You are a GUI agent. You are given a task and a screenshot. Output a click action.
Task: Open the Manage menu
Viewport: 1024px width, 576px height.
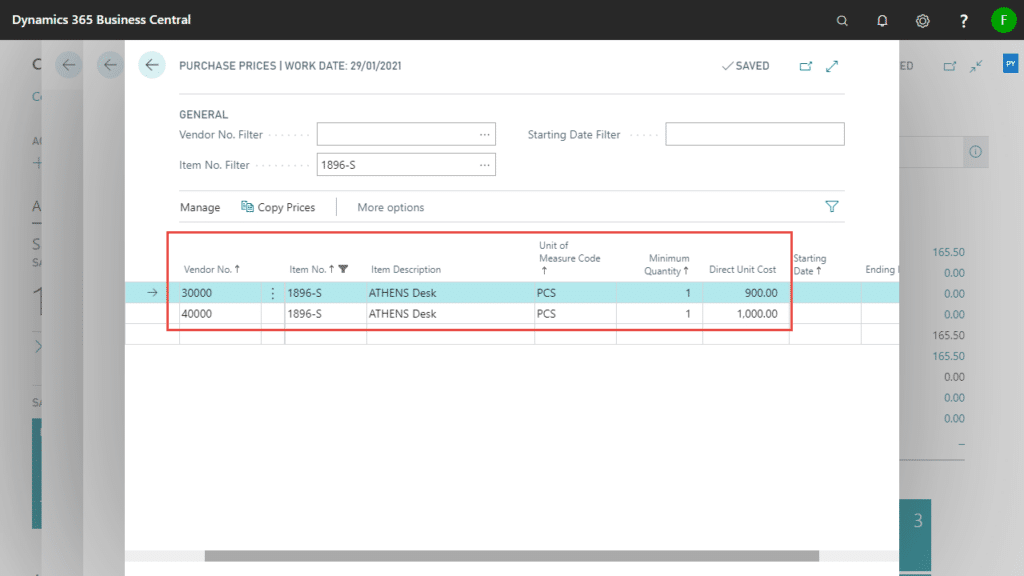(200, 207)
